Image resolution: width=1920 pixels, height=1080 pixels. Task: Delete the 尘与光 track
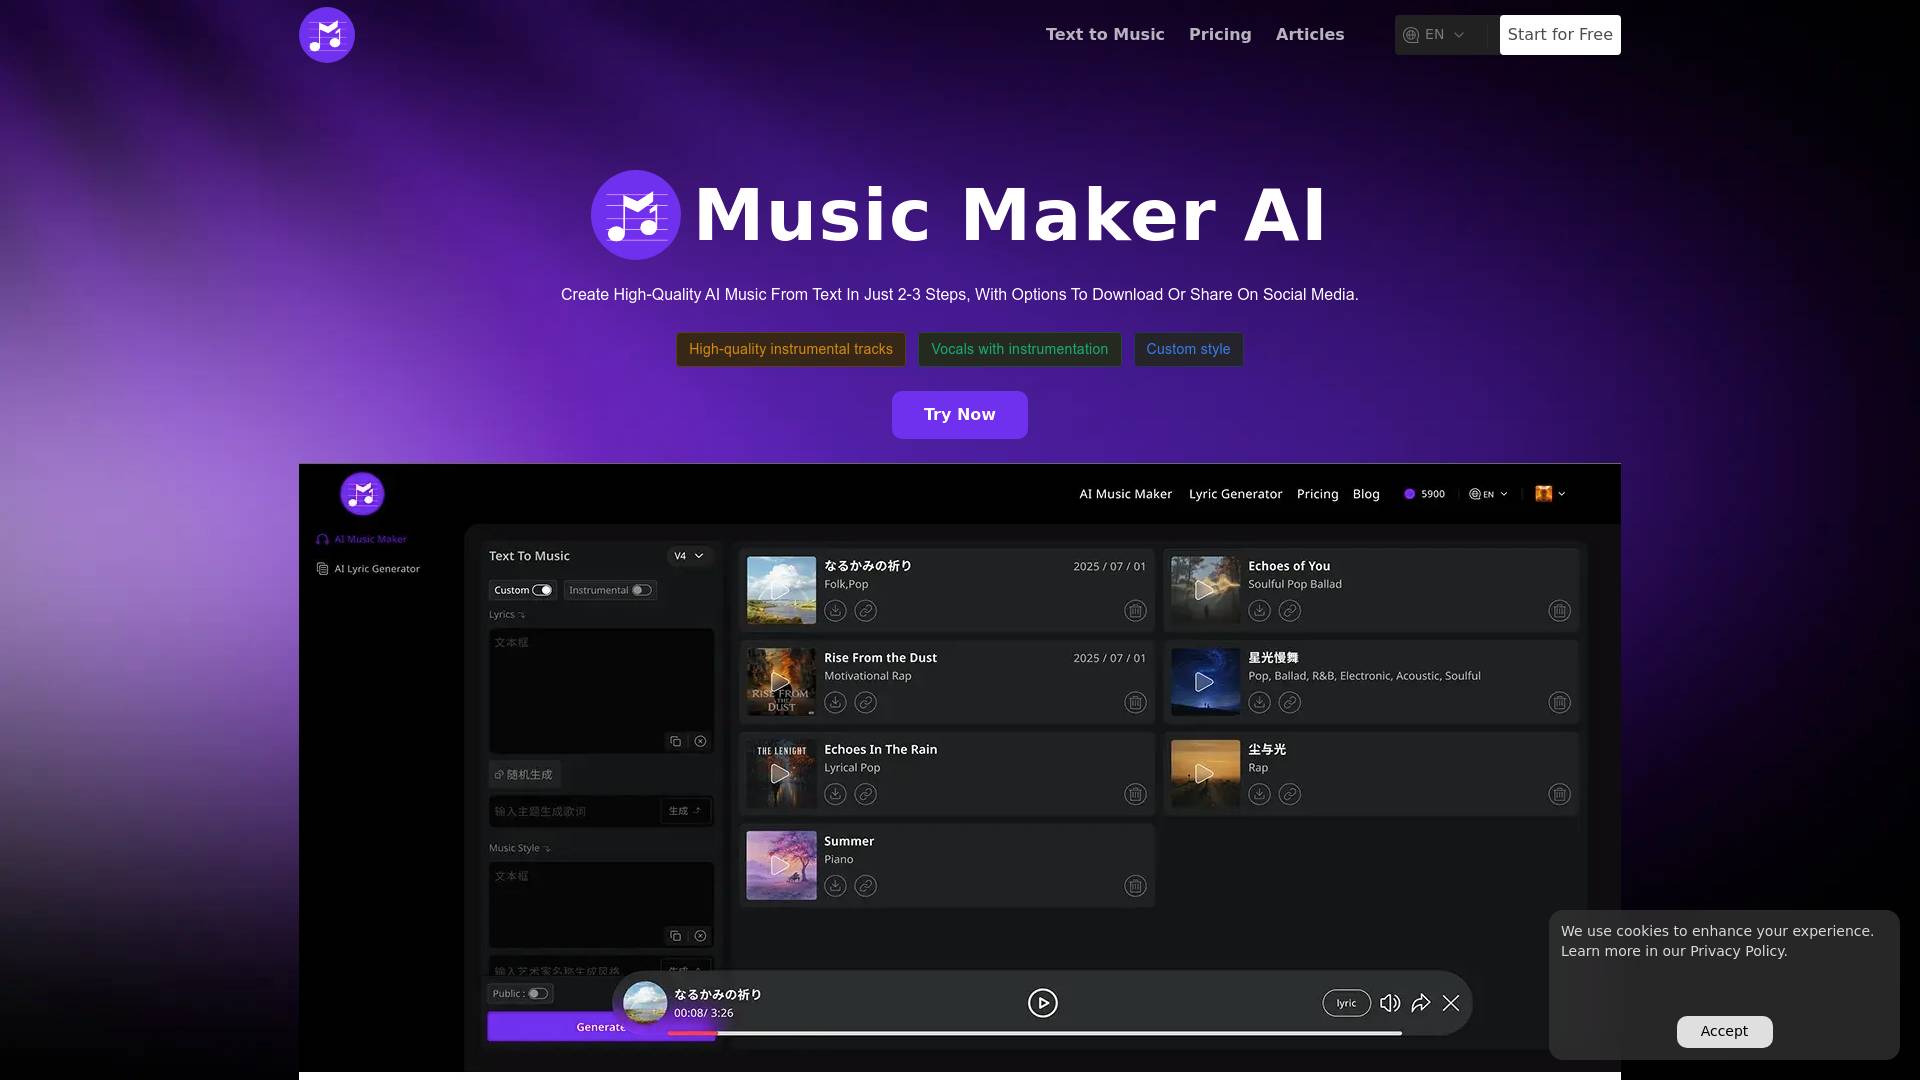pos(1559,794)
